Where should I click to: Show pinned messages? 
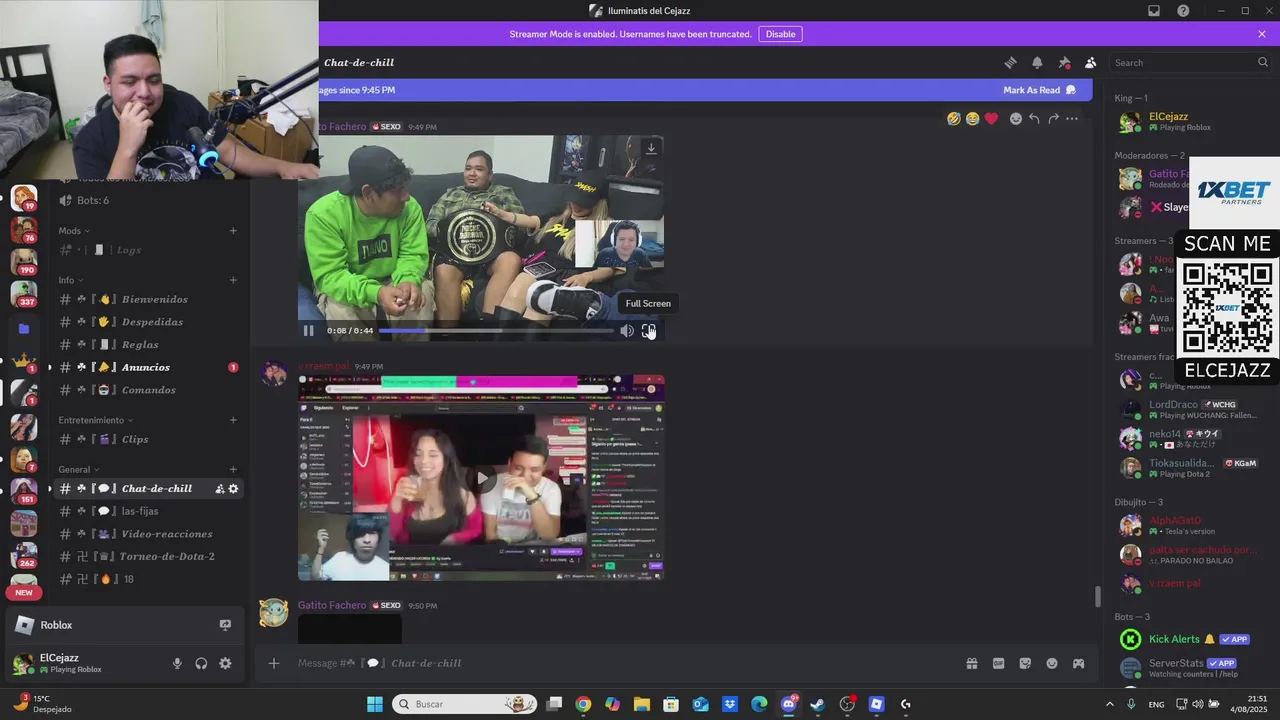point(1064,62)
